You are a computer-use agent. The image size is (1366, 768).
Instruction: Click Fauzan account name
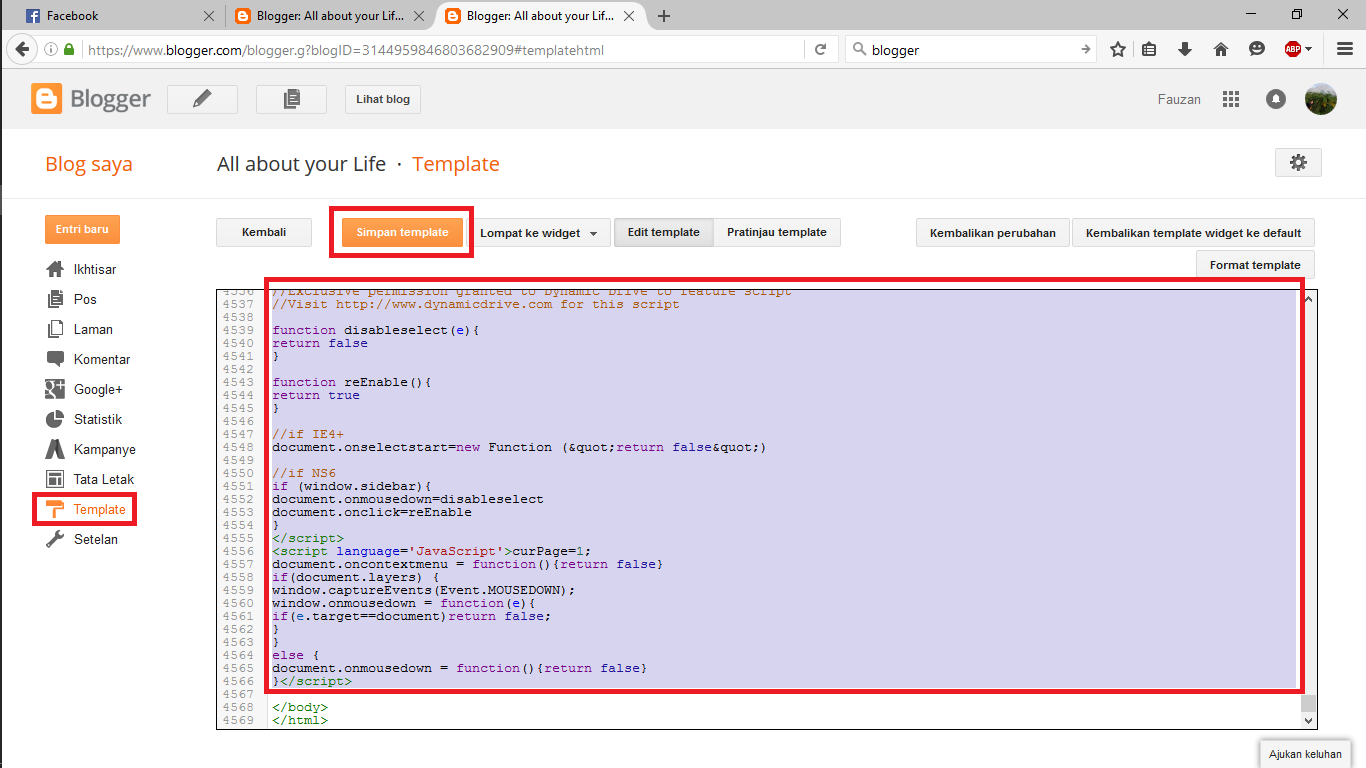[x=1179, y=99]
